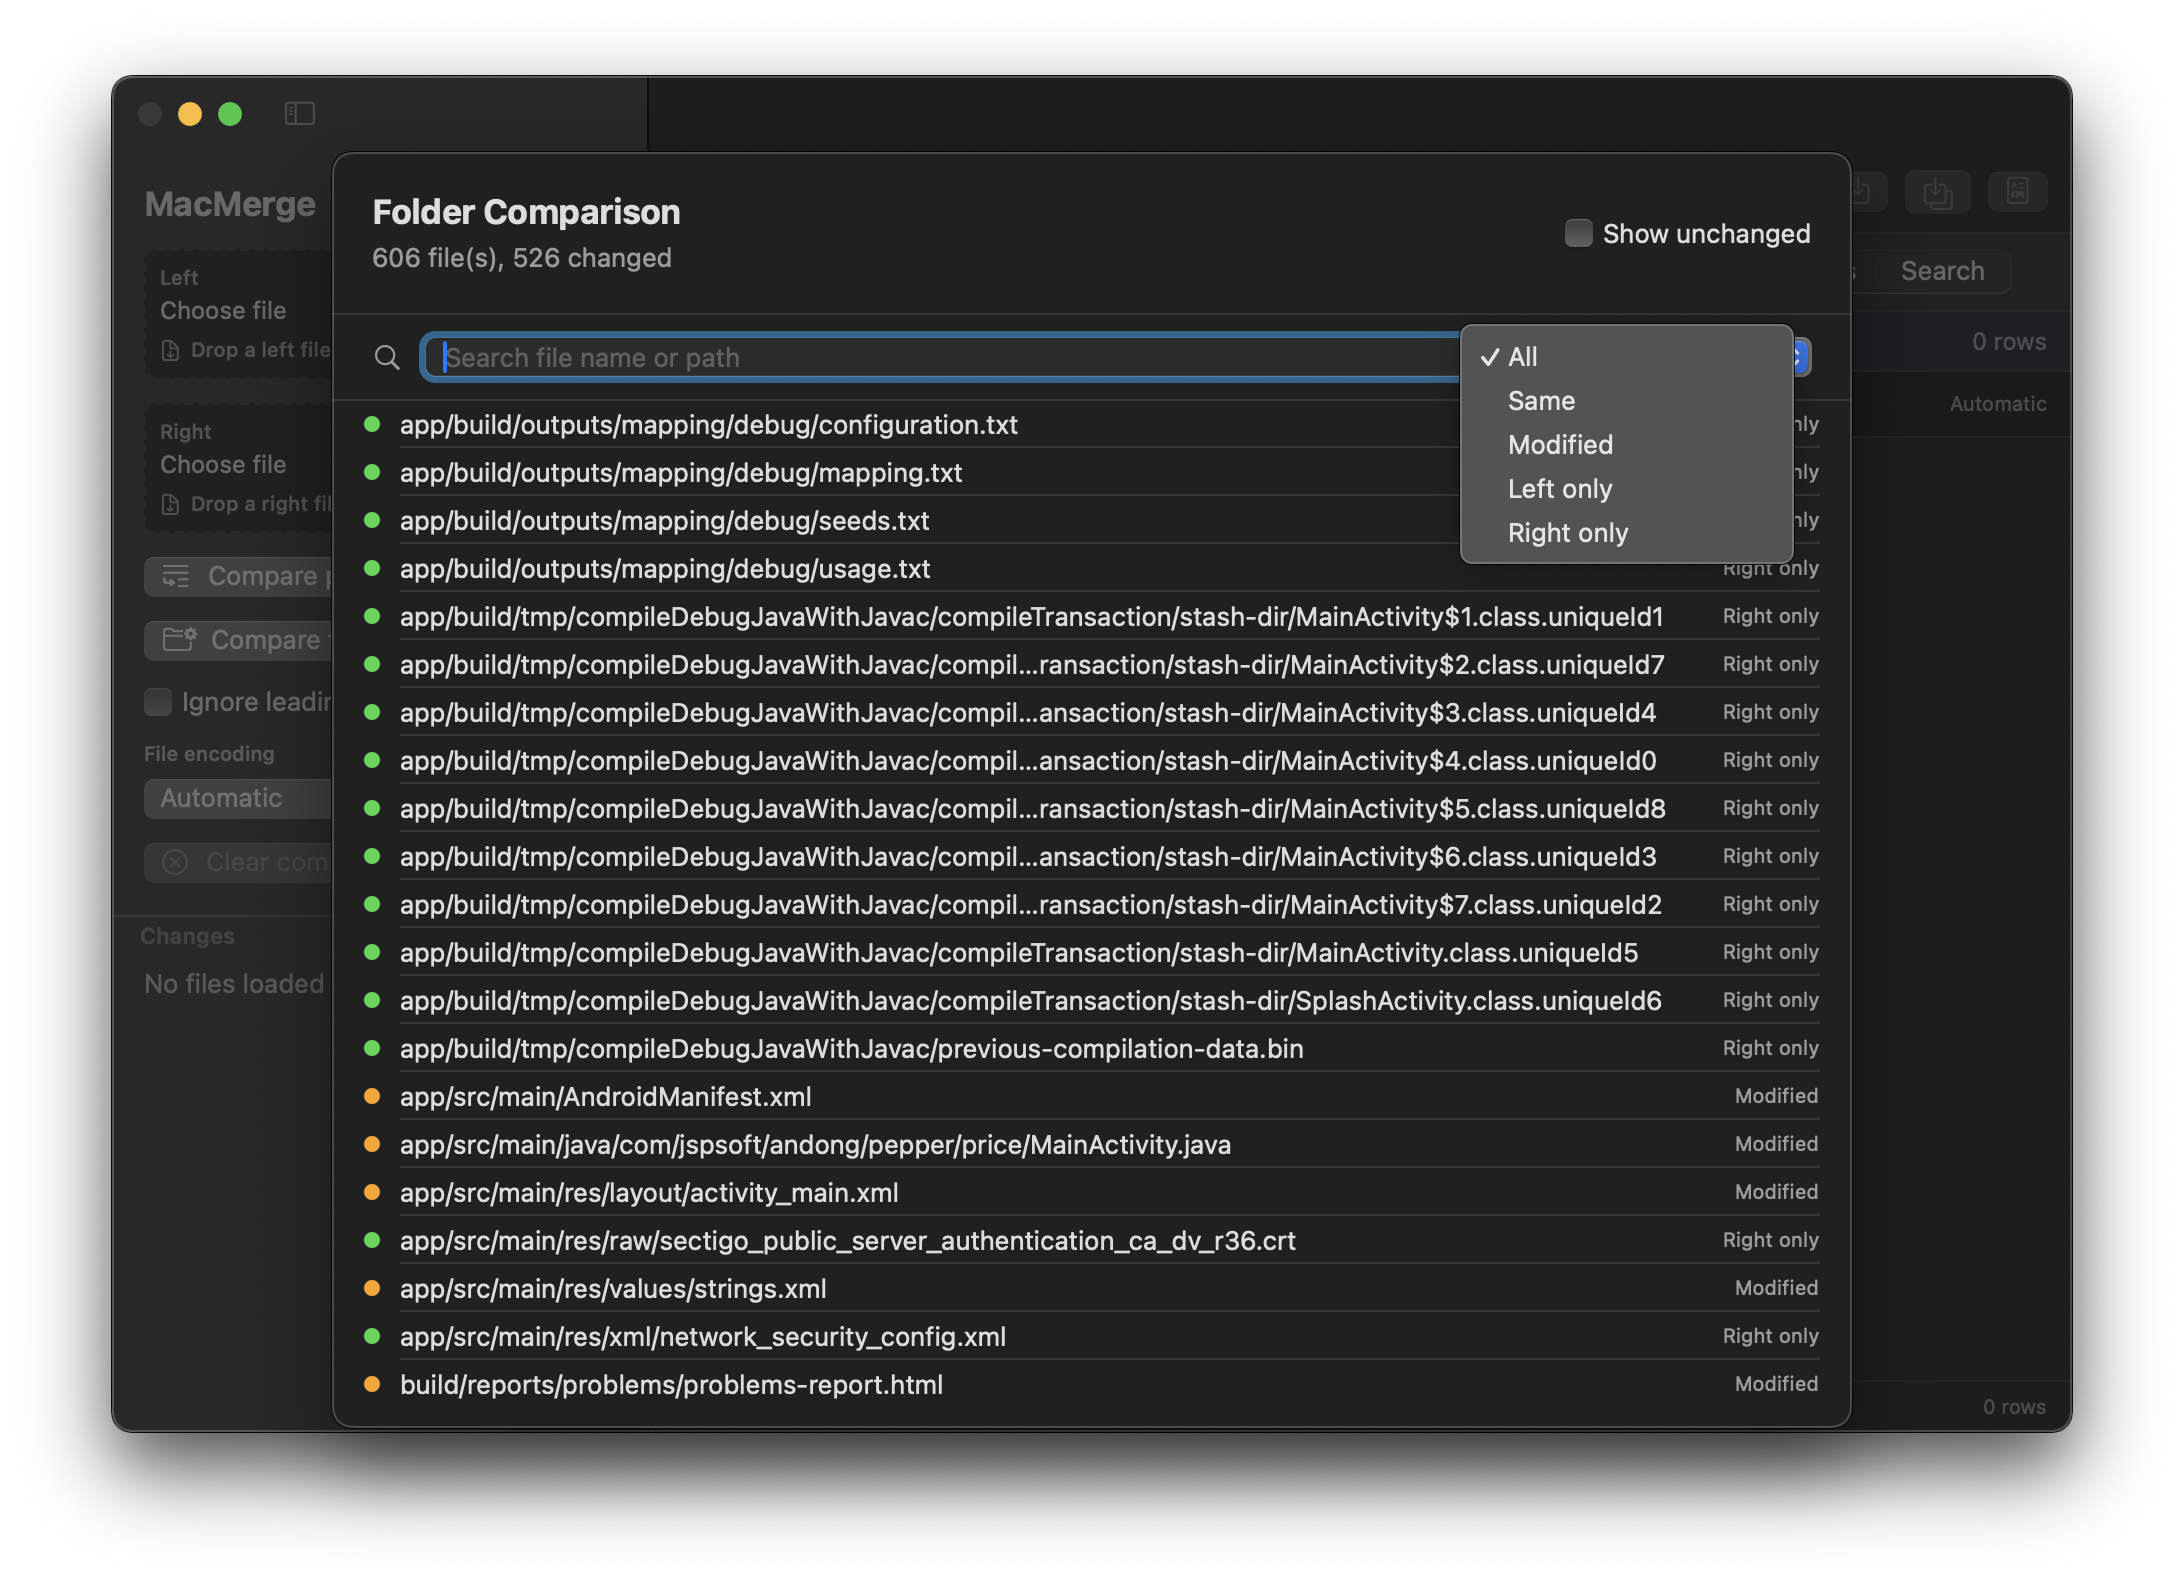
Task: Click the left file document icon
Action: (x=171, y=350)
